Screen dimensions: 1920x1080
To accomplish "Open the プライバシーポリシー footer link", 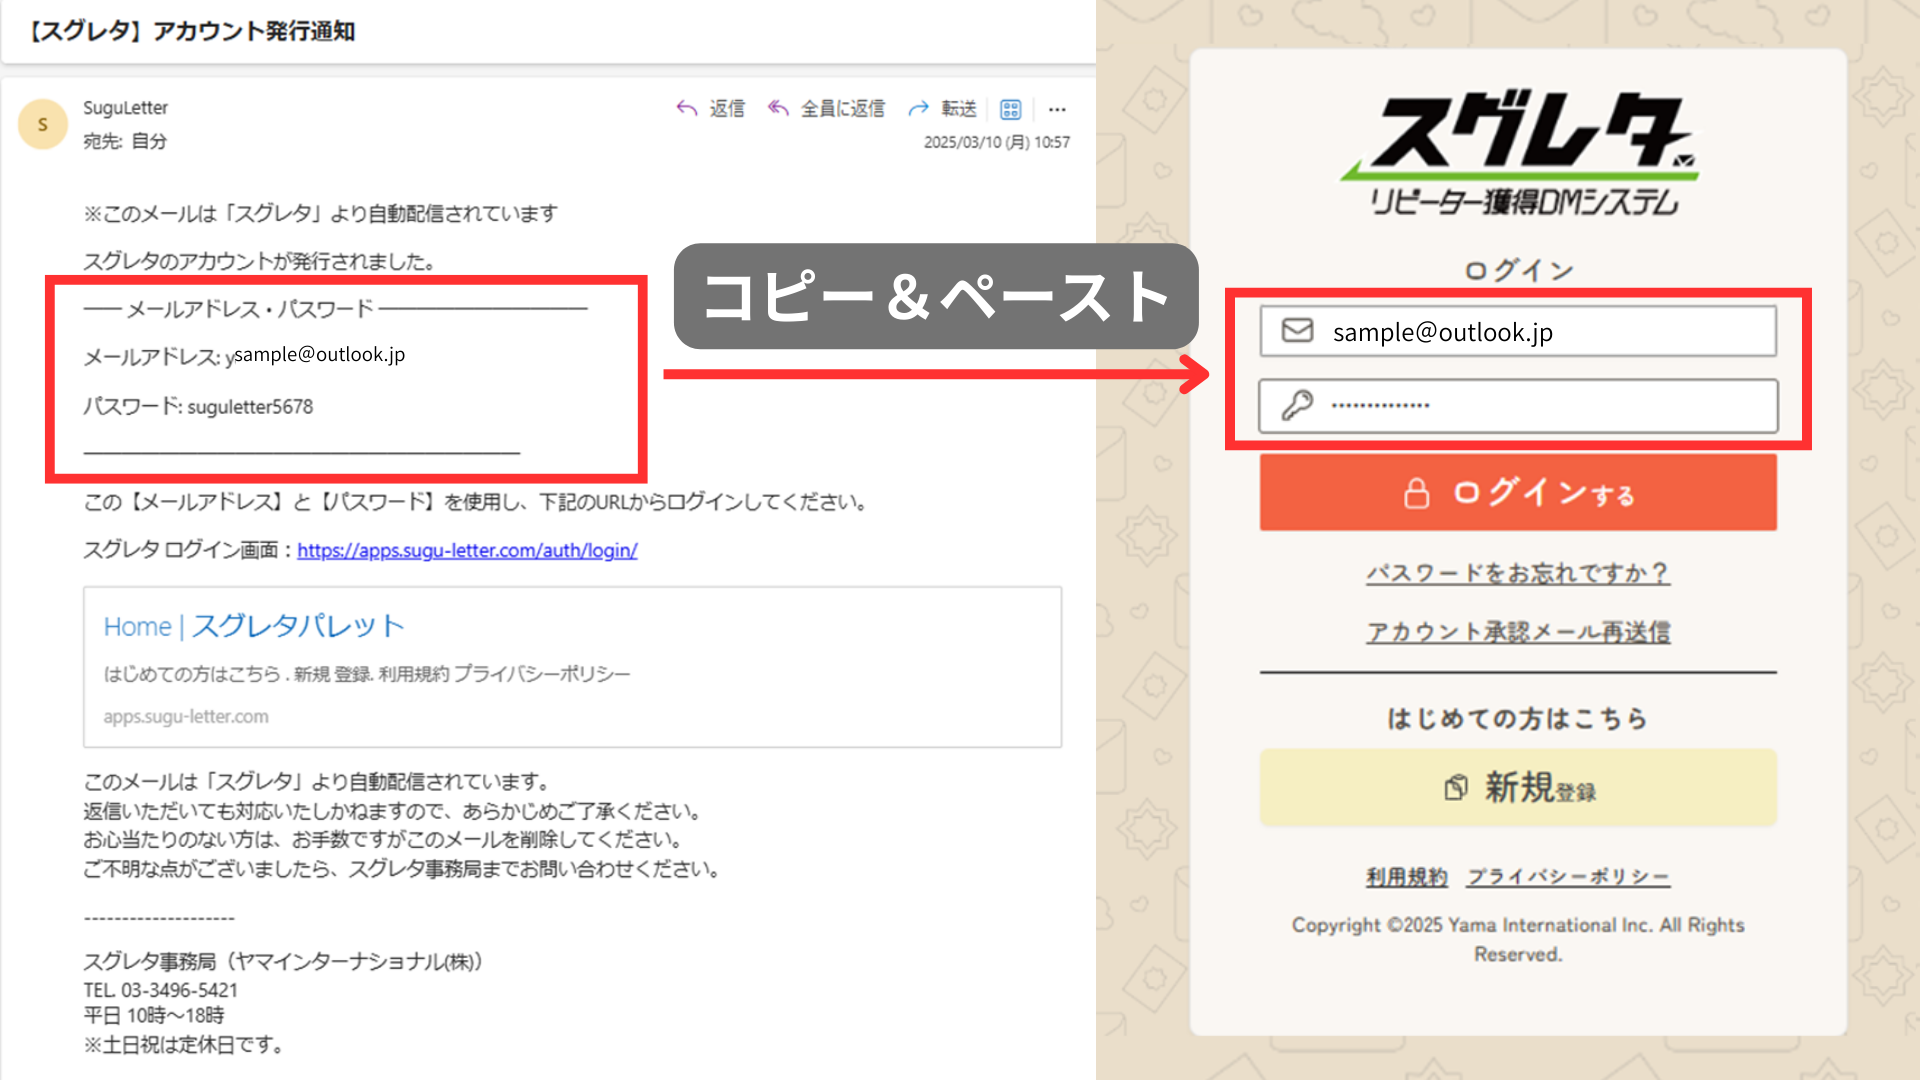I will click(1568, 877).
